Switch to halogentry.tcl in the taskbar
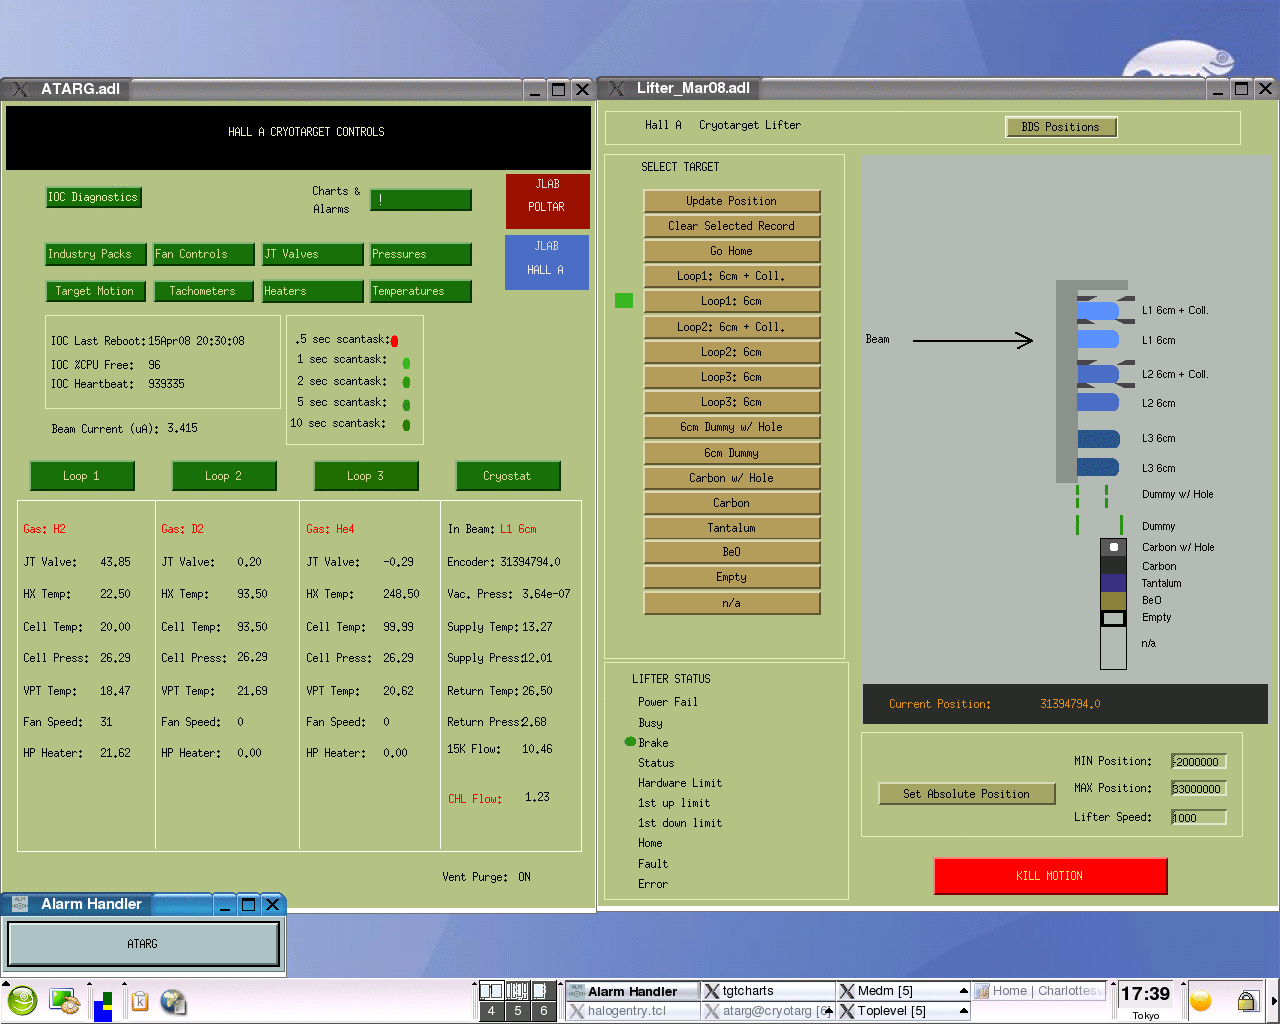The image size is (1280, 1024). (632, 1011)
